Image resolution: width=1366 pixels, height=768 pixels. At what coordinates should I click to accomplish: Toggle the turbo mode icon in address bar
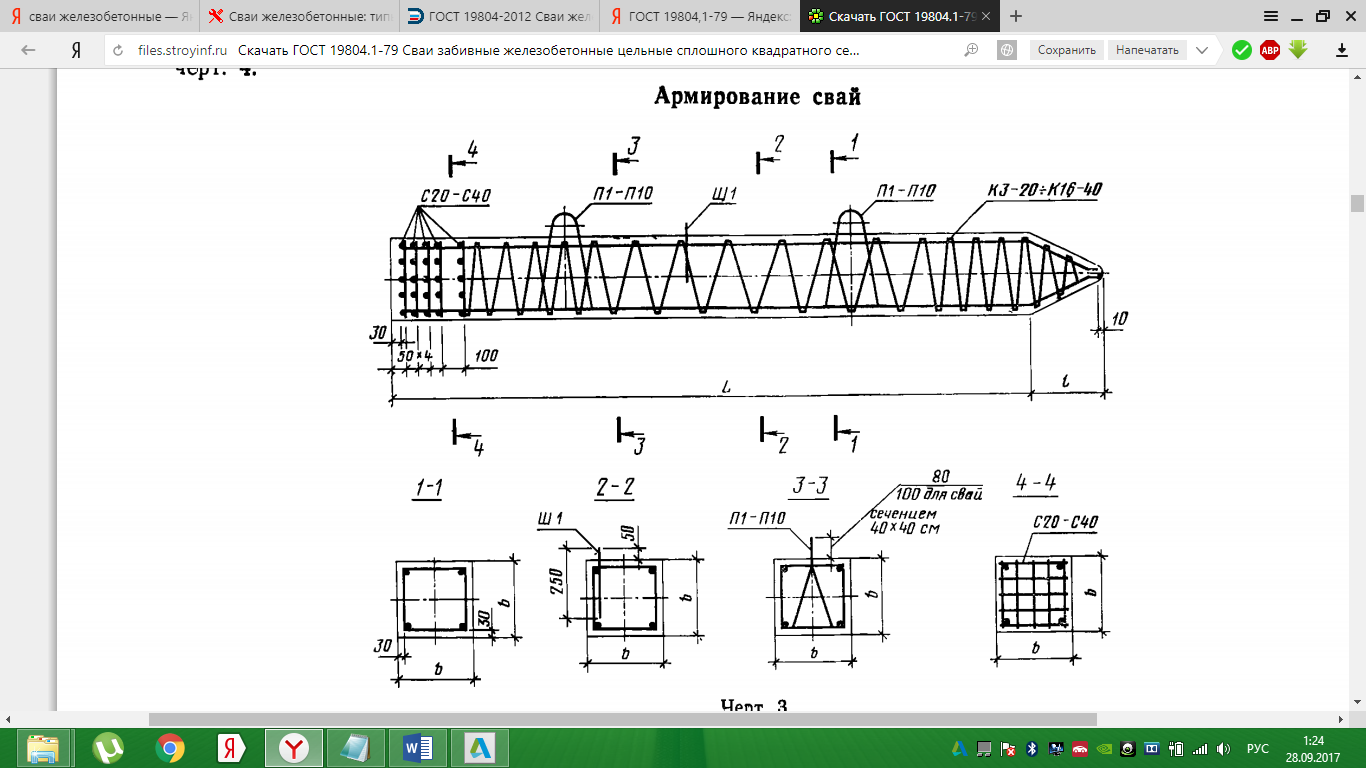point(1007,50)
